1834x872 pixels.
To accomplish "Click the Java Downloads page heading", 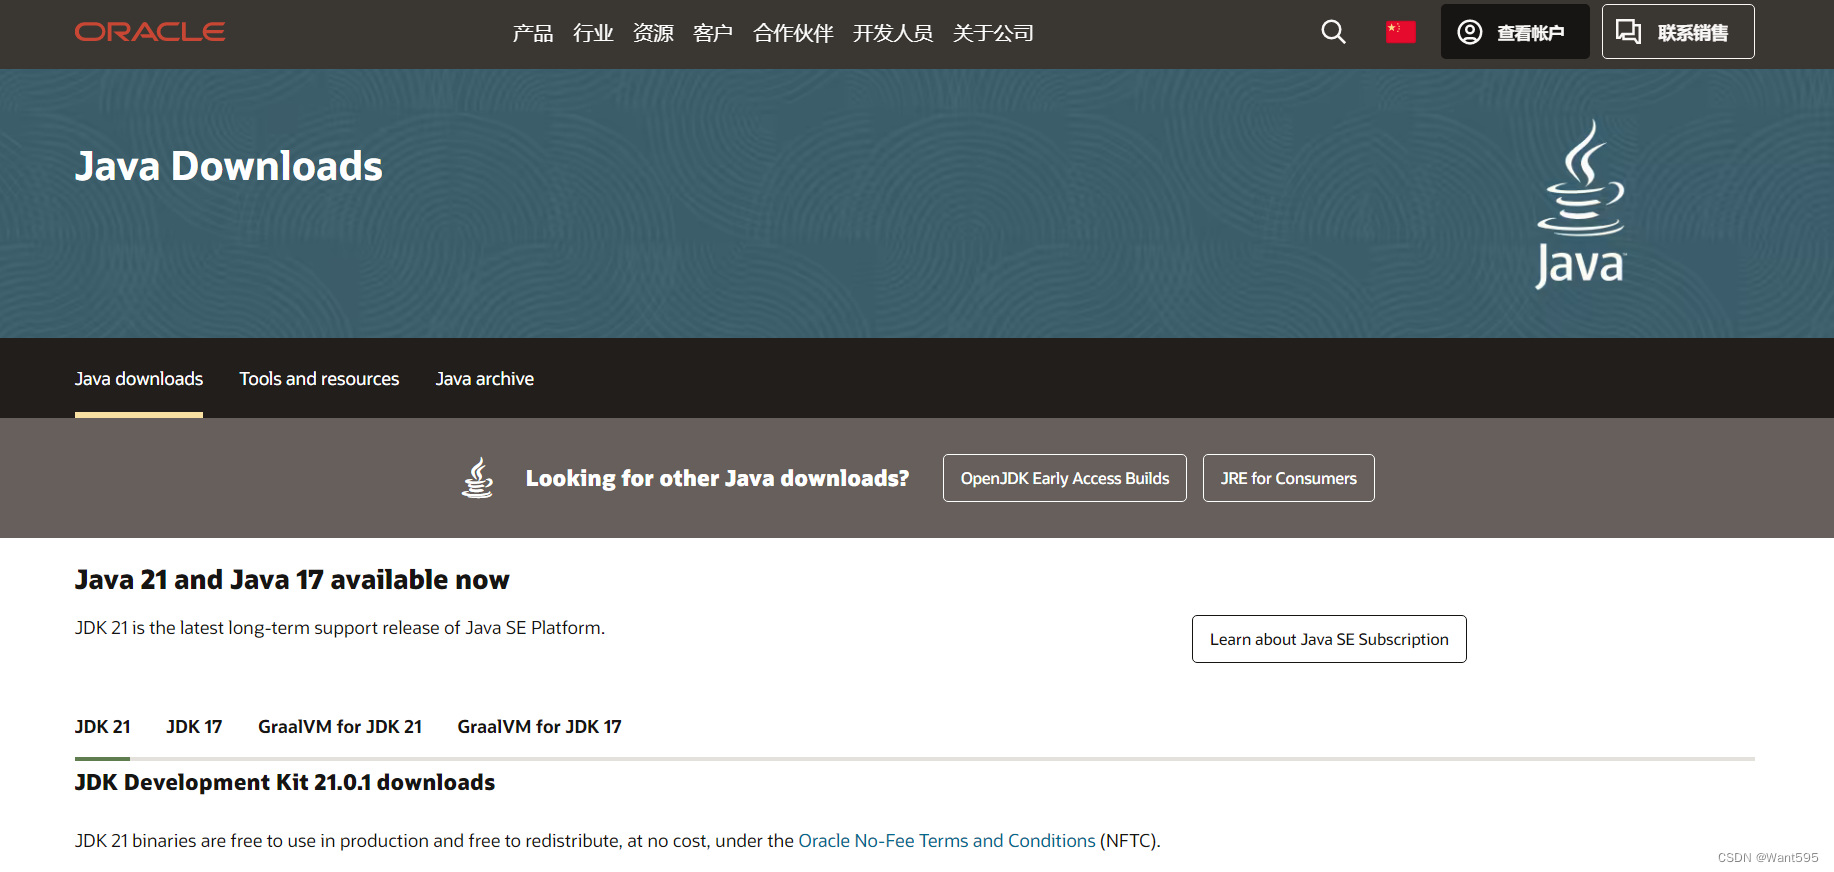I will click(229, 166).
